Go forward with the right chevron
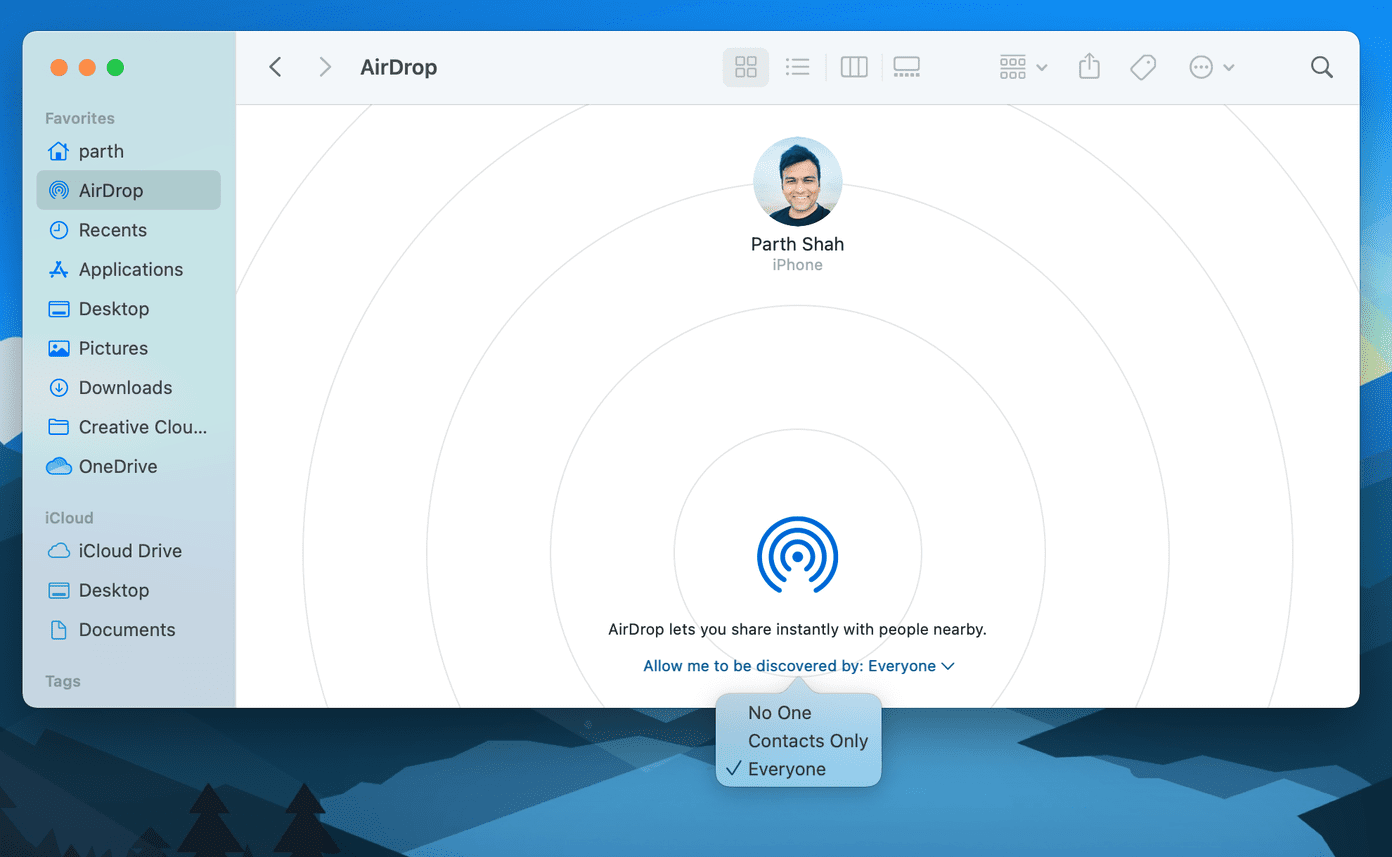The image size is (1392, 857). (324, 67)
